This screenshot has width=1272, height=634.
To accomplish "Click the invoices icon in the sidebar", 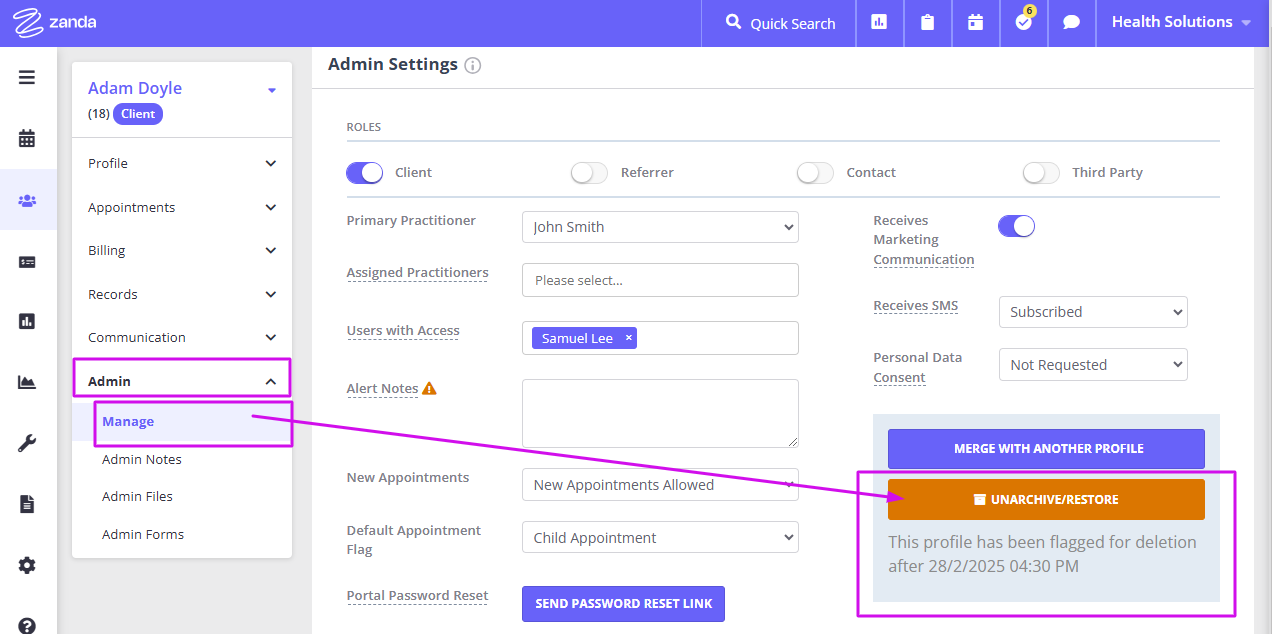I will coord(27,261).
